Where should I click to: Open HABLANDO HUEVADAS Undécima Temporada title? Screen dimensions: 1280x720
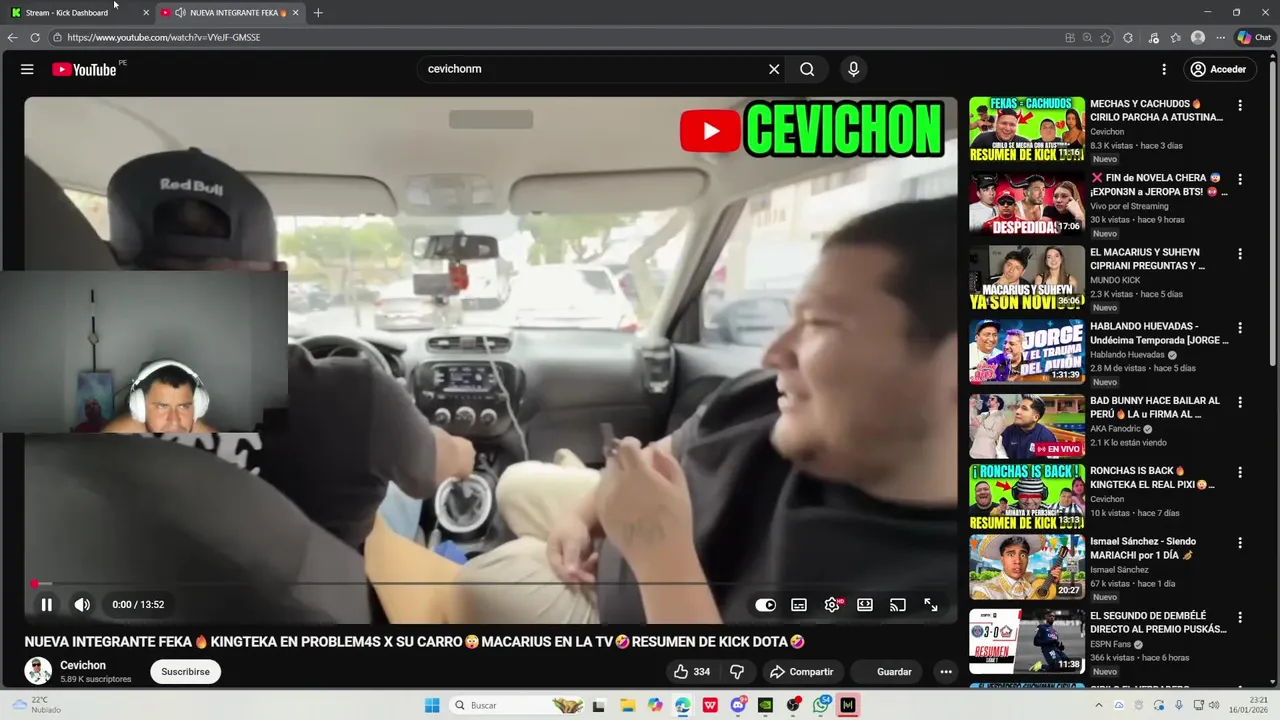coord(1159,333)
